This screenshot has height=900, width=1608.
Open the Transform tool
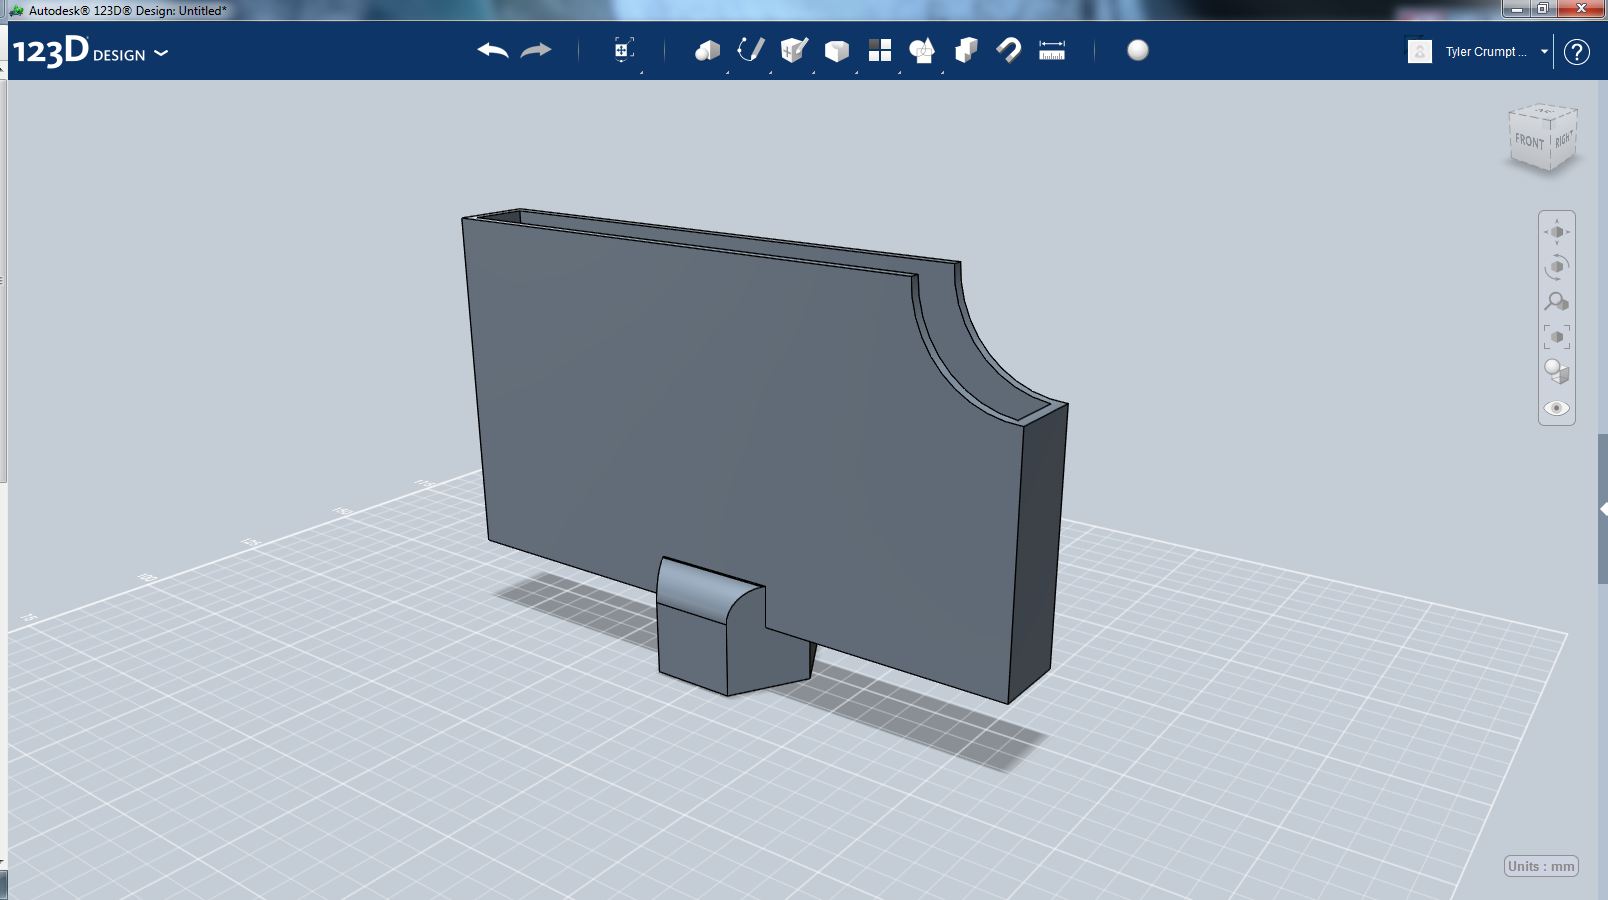coord(623,50)
